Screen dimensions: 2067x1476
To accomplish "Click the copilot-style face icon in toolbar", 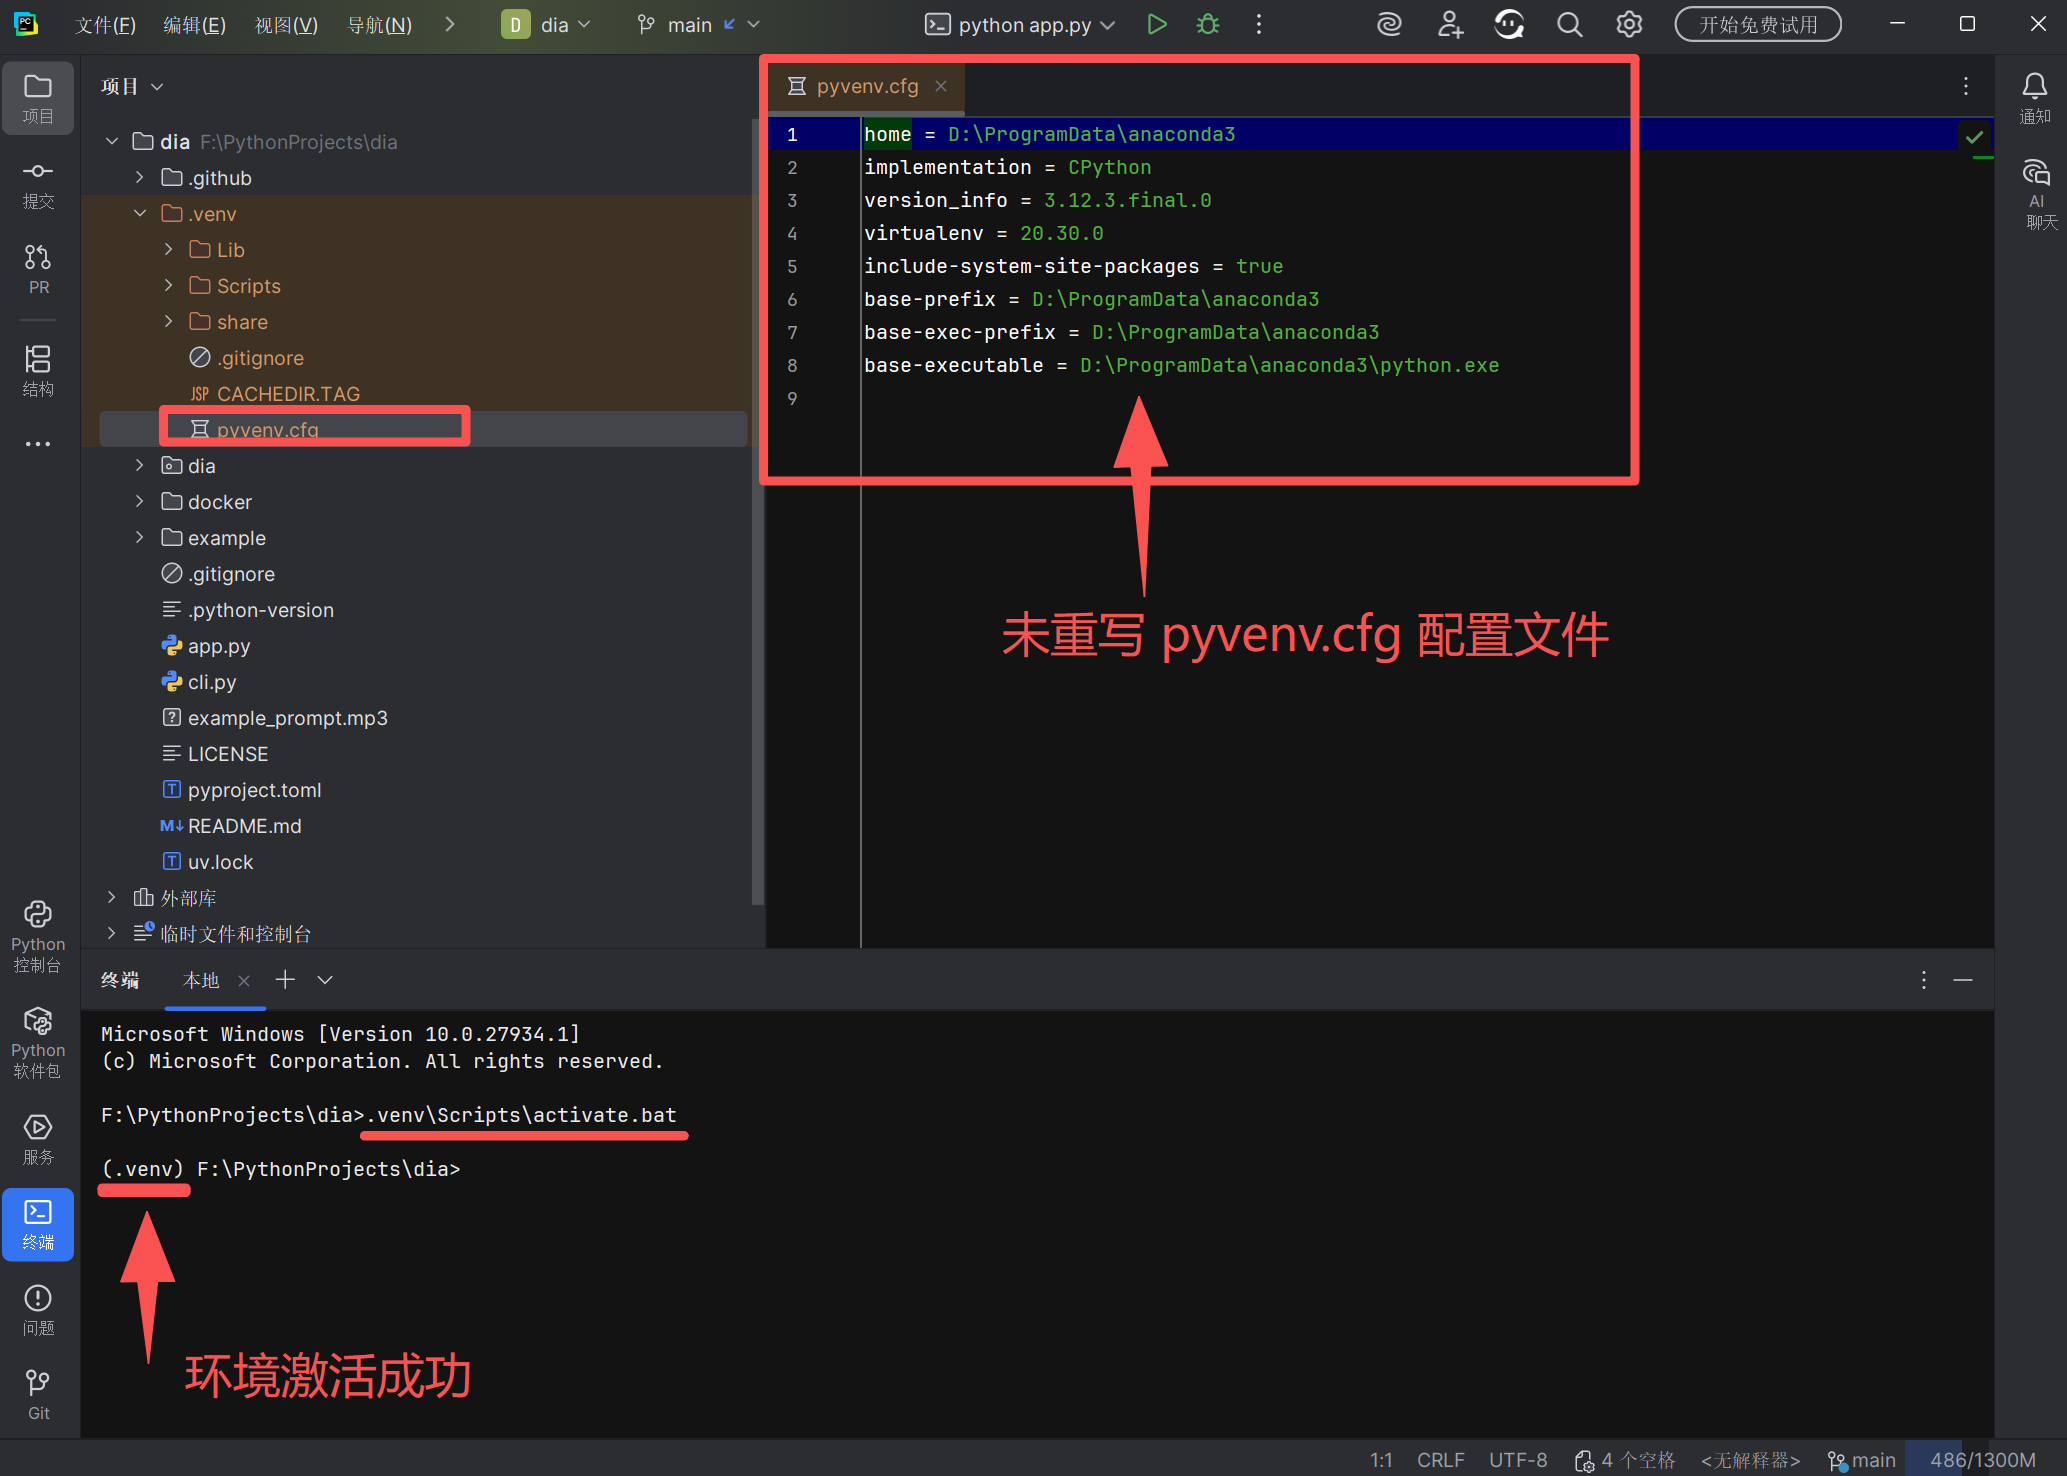I will click(x=1509, y=25).
